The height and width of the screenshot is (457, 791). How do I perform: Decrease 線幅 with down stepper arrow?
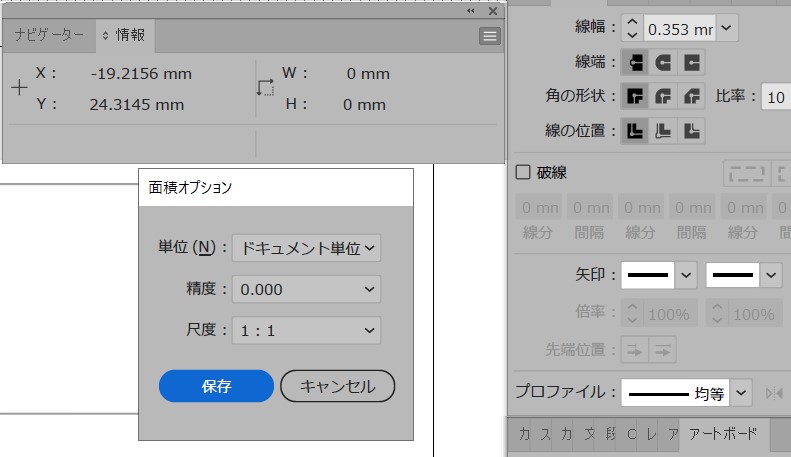[x=632, y=35]
